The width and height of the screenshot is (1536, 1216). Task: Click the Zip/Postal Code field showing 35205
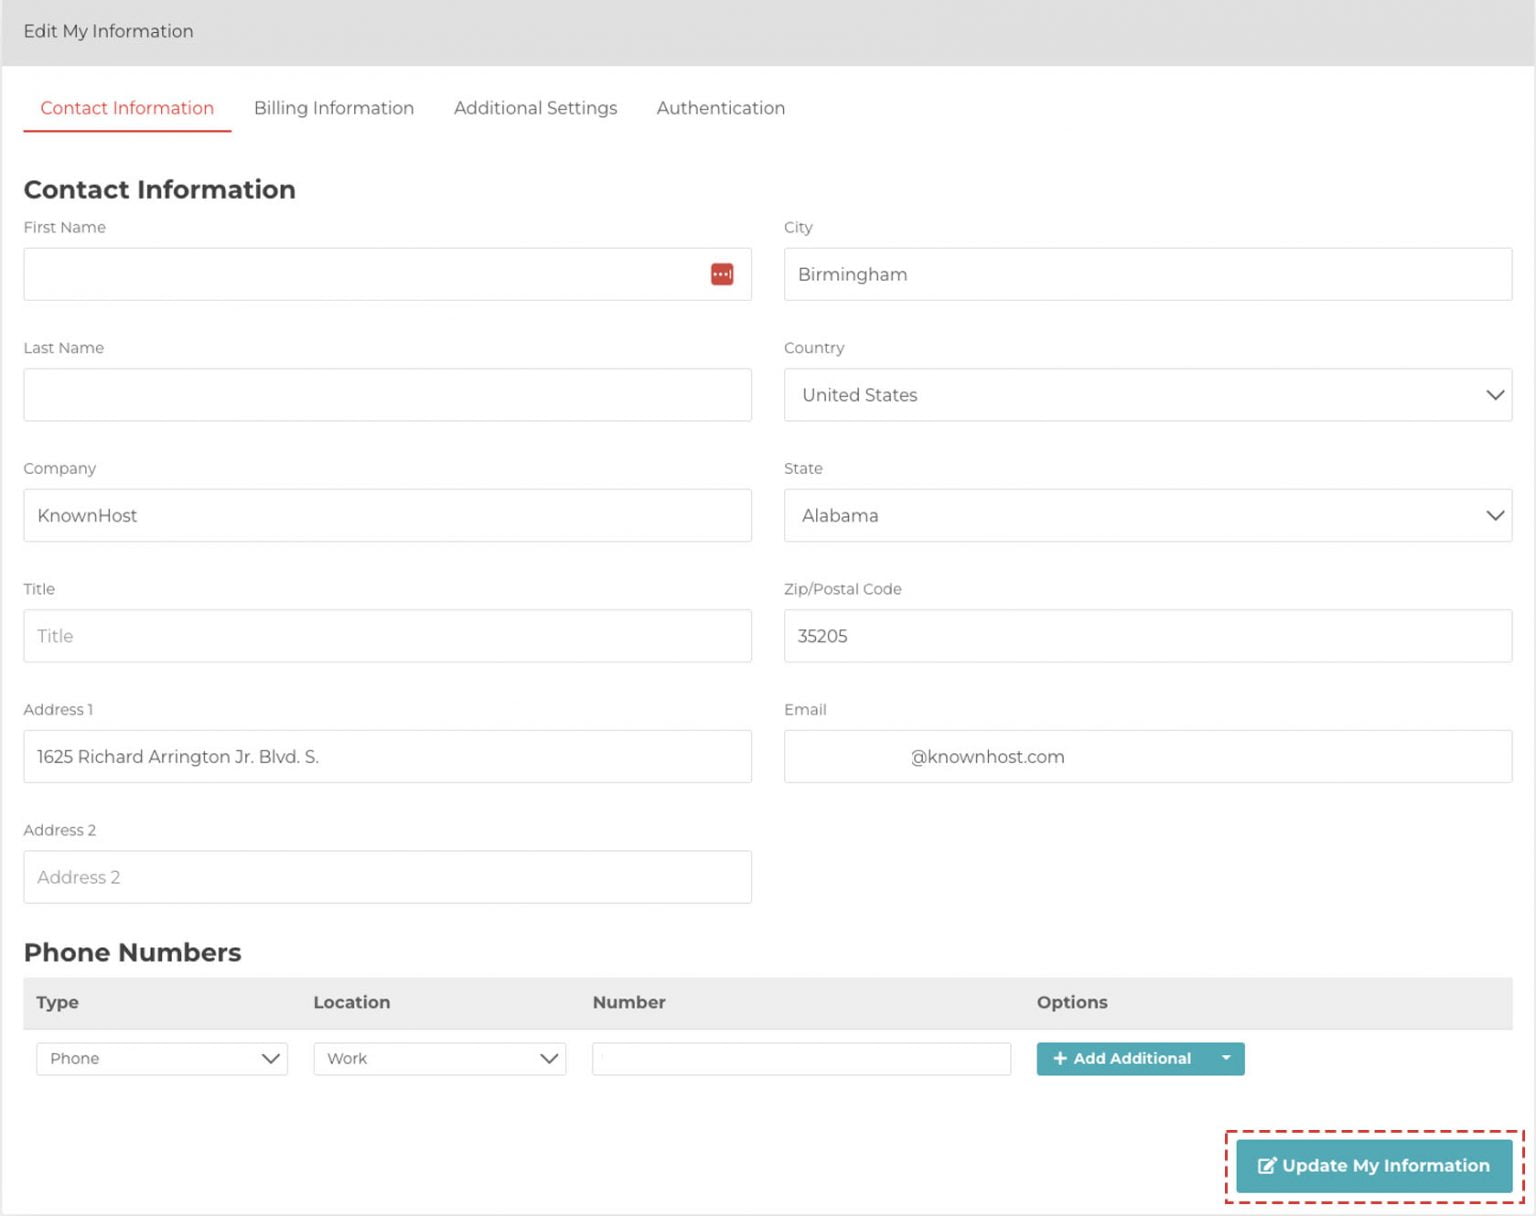pos(1148,635)
